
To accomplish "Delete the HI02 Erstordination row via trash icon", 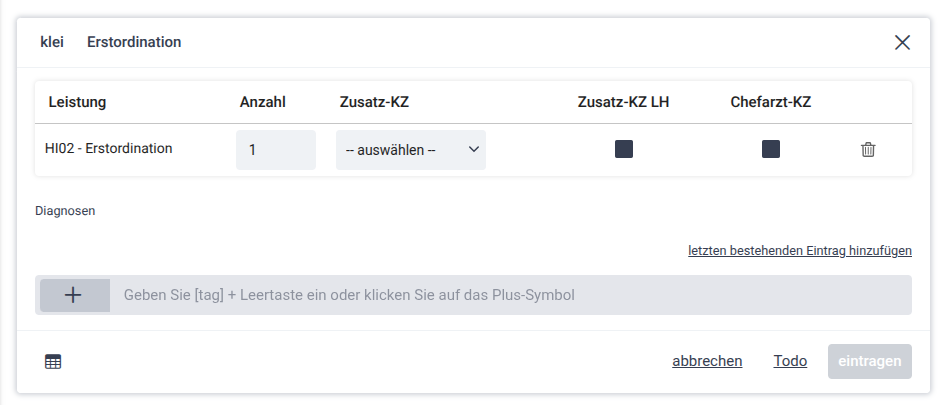I will point(868,150).
